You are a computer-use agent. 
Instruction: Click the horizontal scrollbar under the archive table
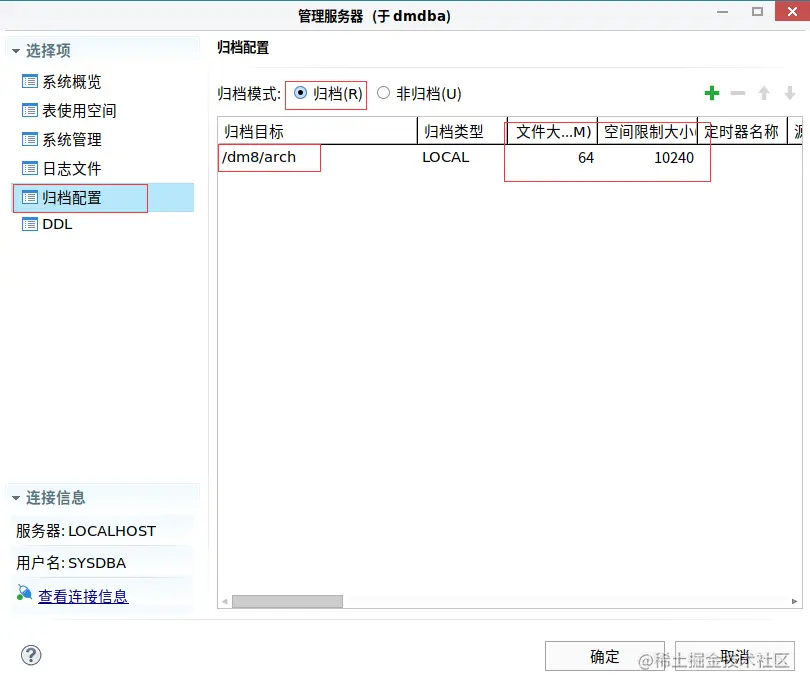[287, 600]
